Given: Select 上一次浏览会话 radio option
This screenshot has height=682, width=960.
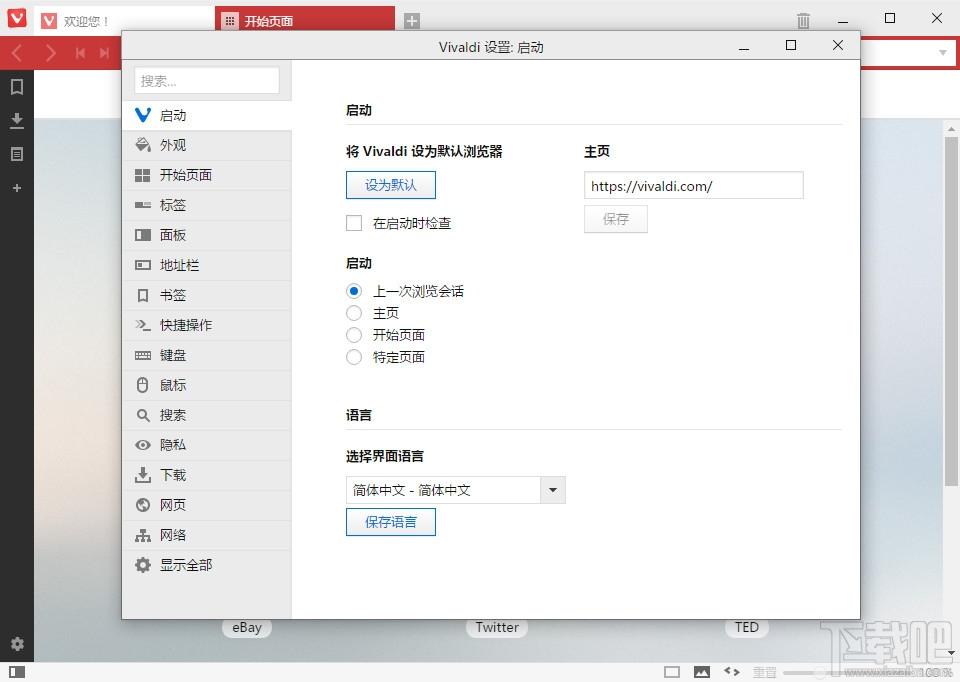Looking at the screenshot, I should [354, 291].
